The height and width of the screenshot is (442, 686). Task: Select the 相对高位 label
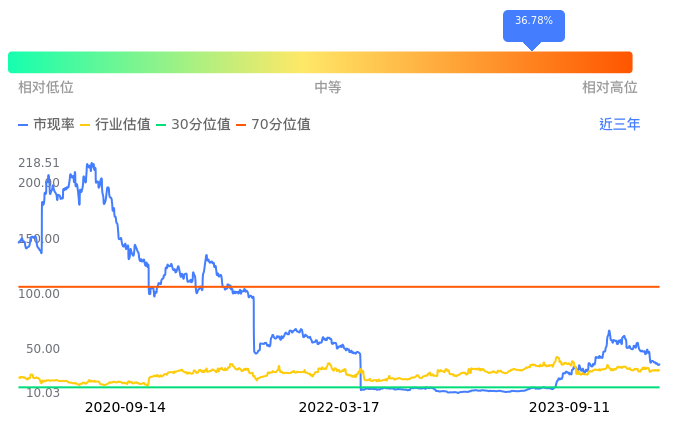click(610, 88)
